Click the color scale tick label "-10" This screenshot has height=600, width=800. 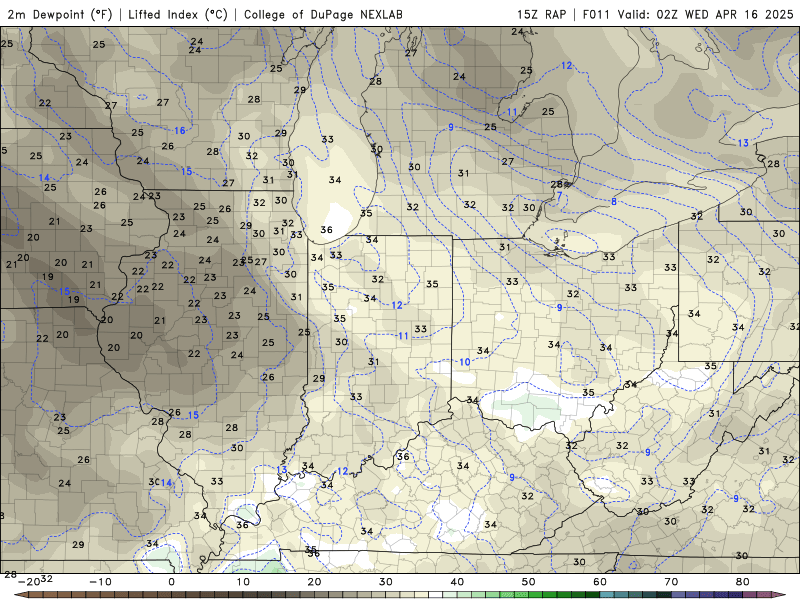pos(100,582)
